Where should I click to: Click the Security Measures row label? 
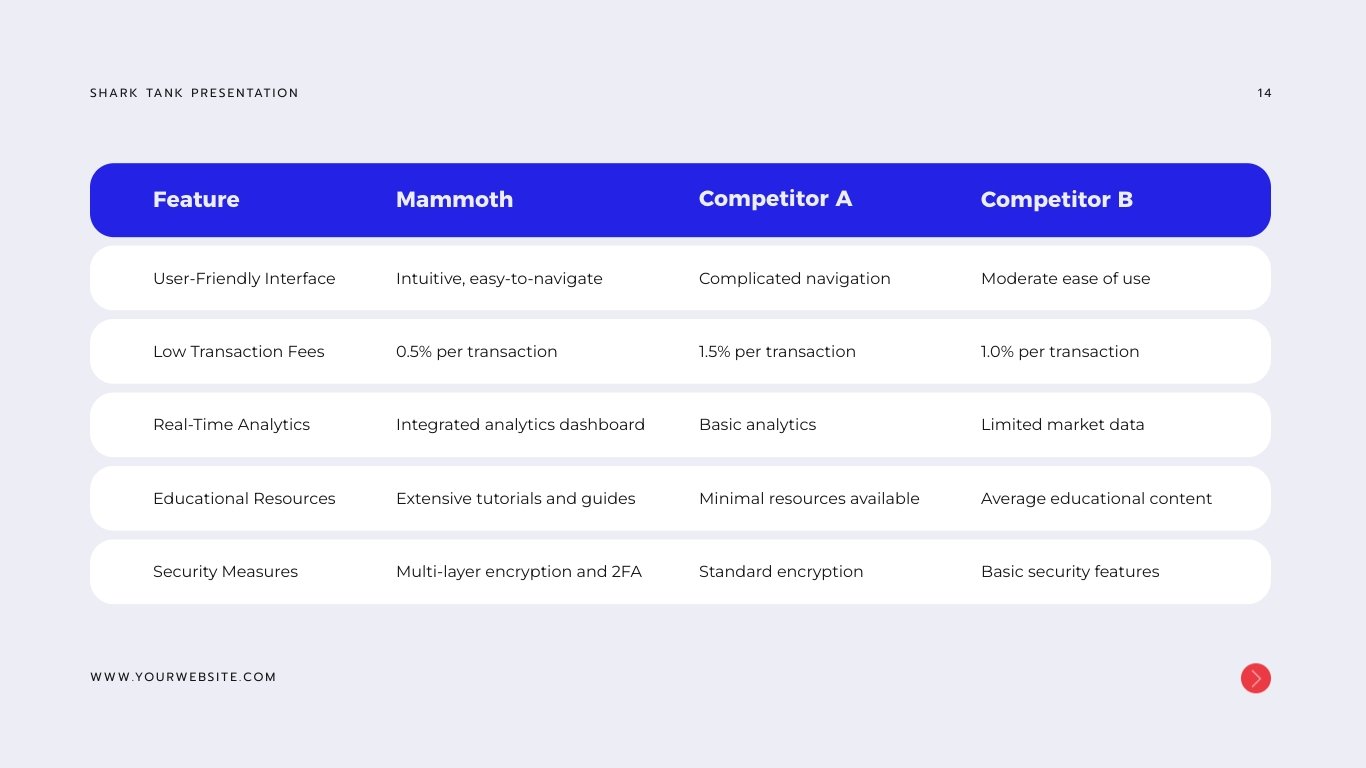coord(225,572)
